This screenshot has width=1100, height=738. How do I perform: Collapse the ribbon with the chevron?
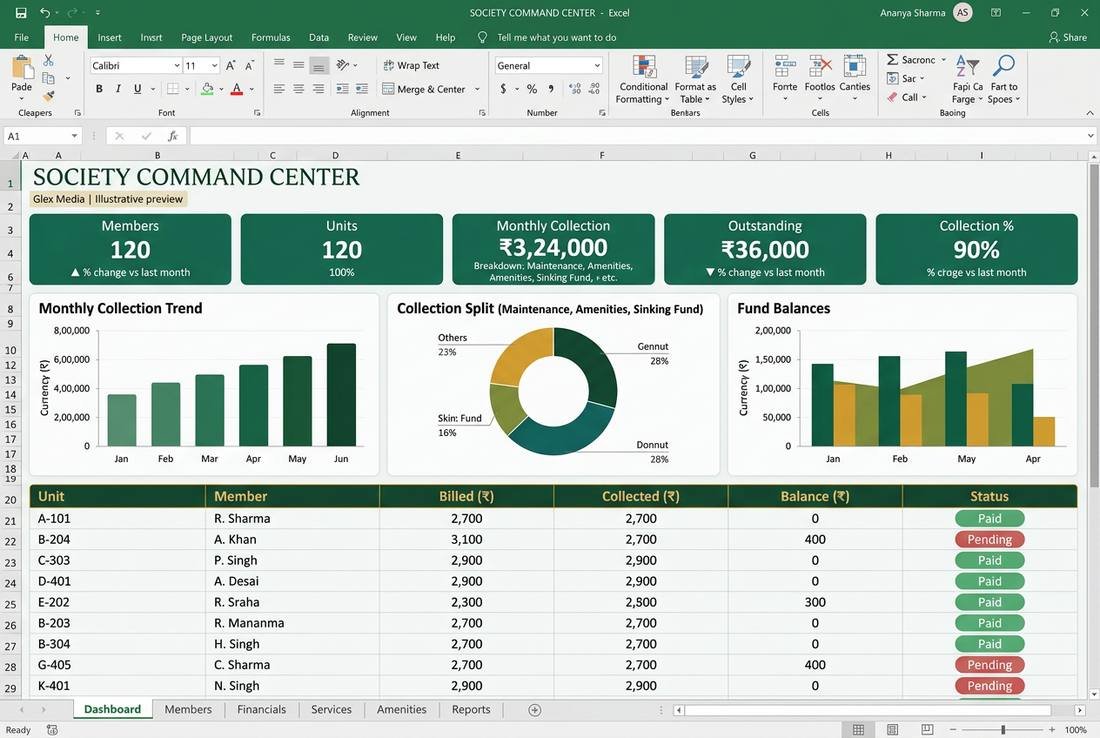coord(1089,113)
